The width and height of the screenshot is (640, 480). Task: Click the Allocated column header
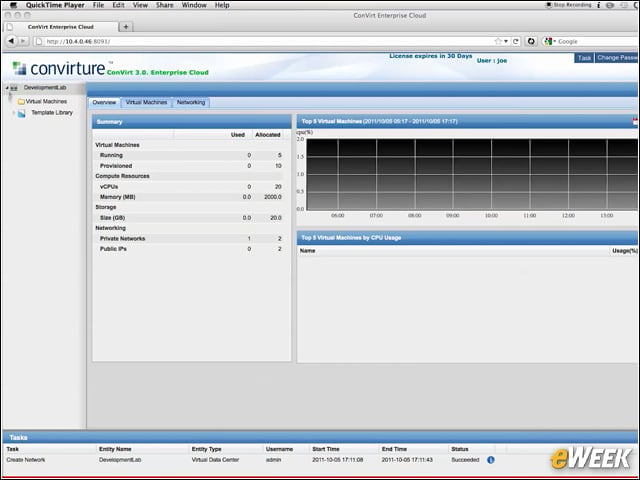pyautogui.click(x=268, y=135)
